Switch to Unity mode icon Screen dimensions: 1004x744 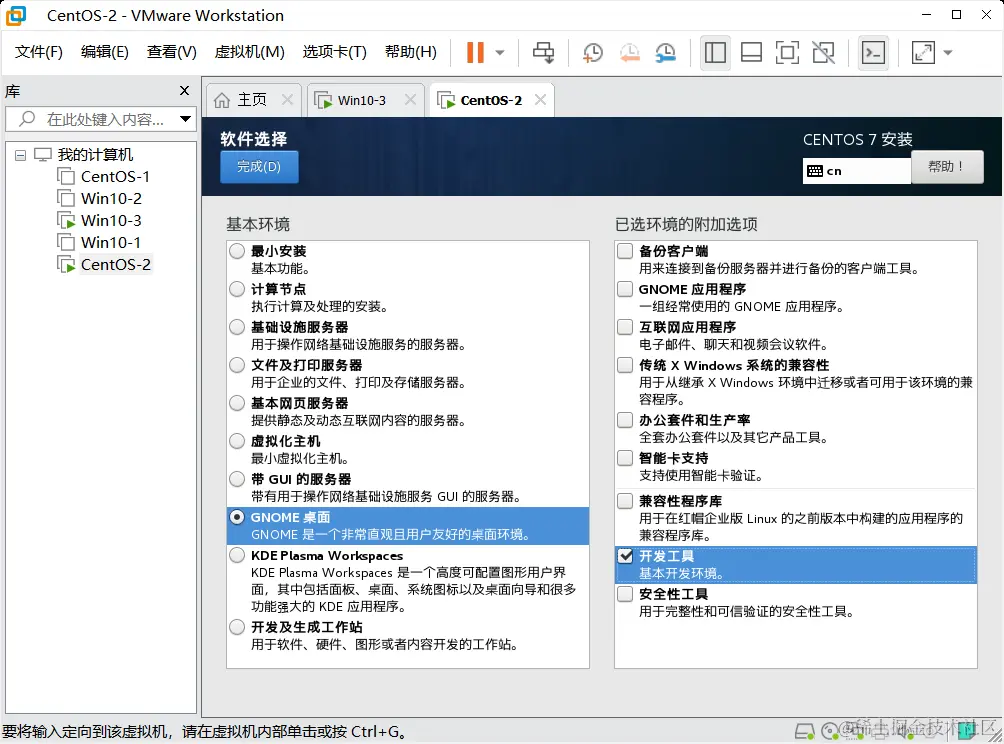tap(823, 53)
